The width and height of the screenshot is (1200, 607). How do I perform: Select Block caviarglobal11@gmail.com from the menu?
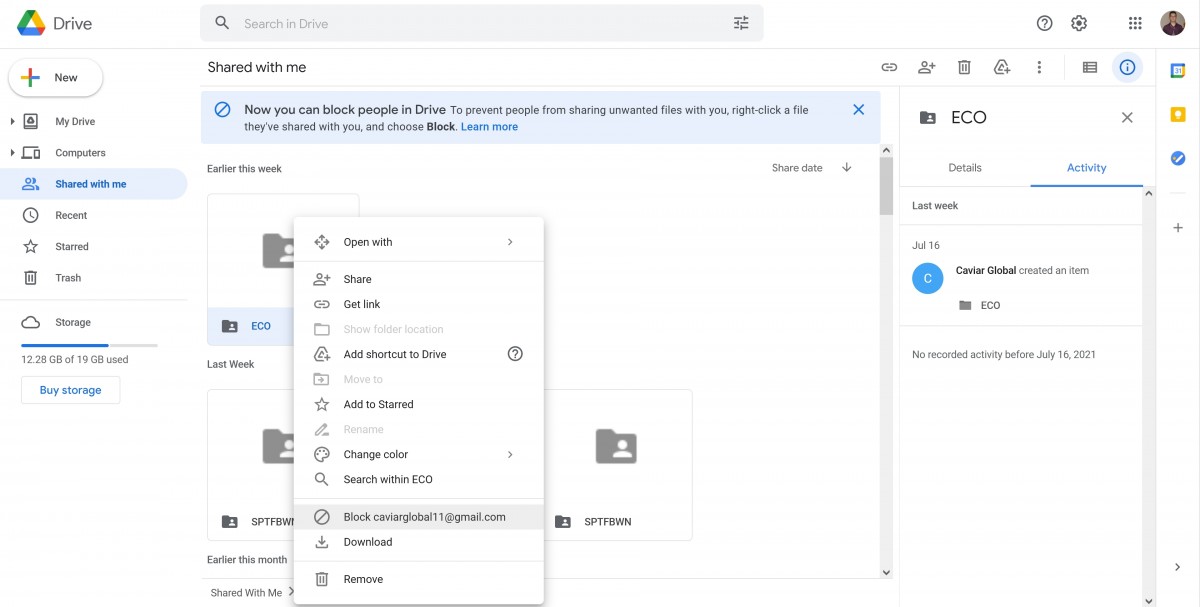tap(426, 516)
